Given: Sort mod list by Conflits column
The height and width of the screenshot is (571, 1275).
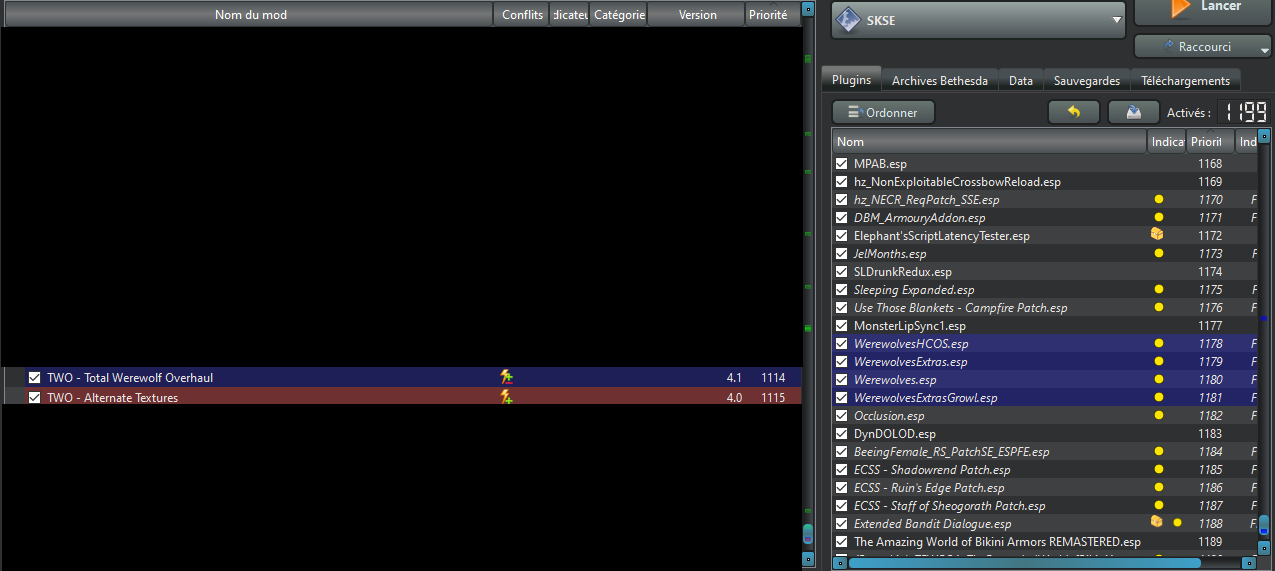Looking at the screenshot, I should (x=522, y=15).
